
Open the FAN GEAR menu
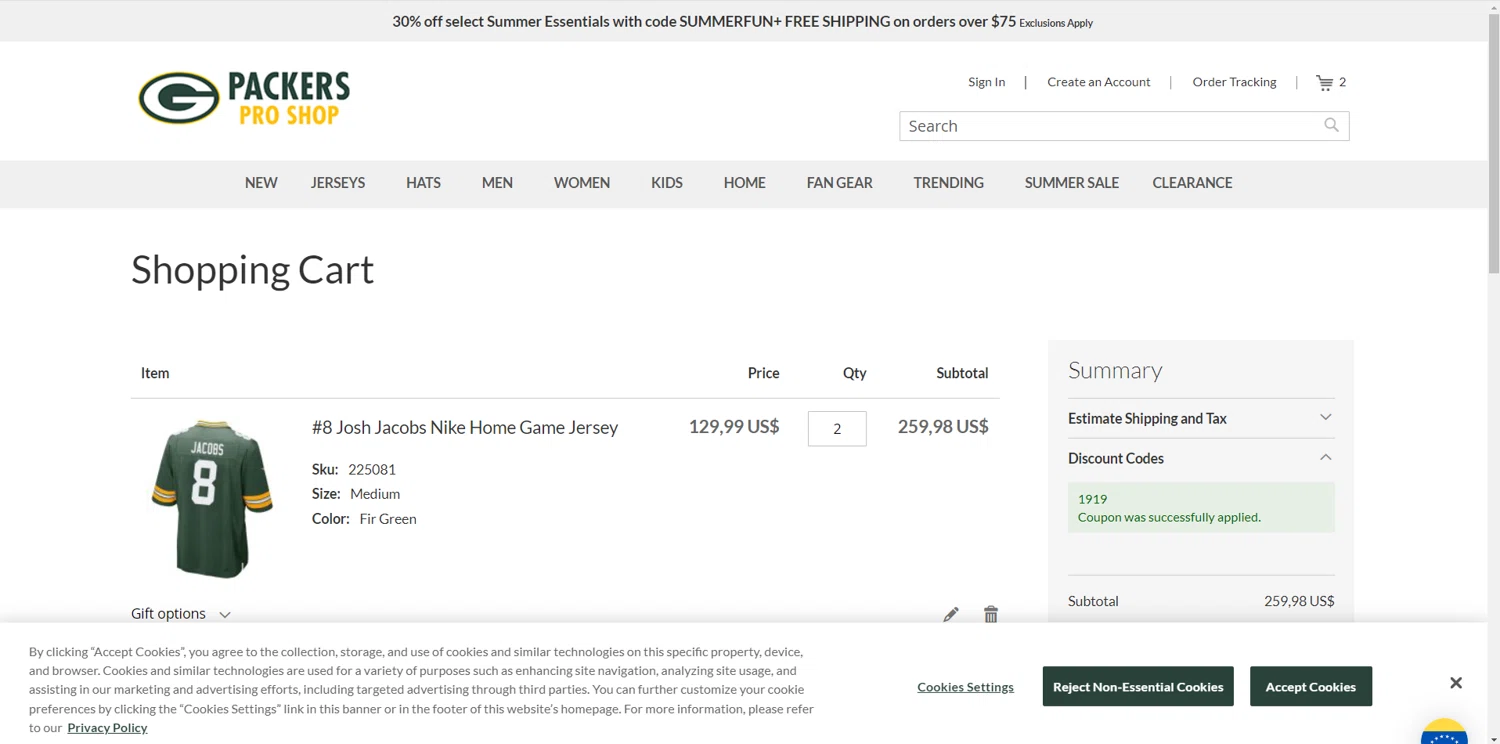[840, 183]
